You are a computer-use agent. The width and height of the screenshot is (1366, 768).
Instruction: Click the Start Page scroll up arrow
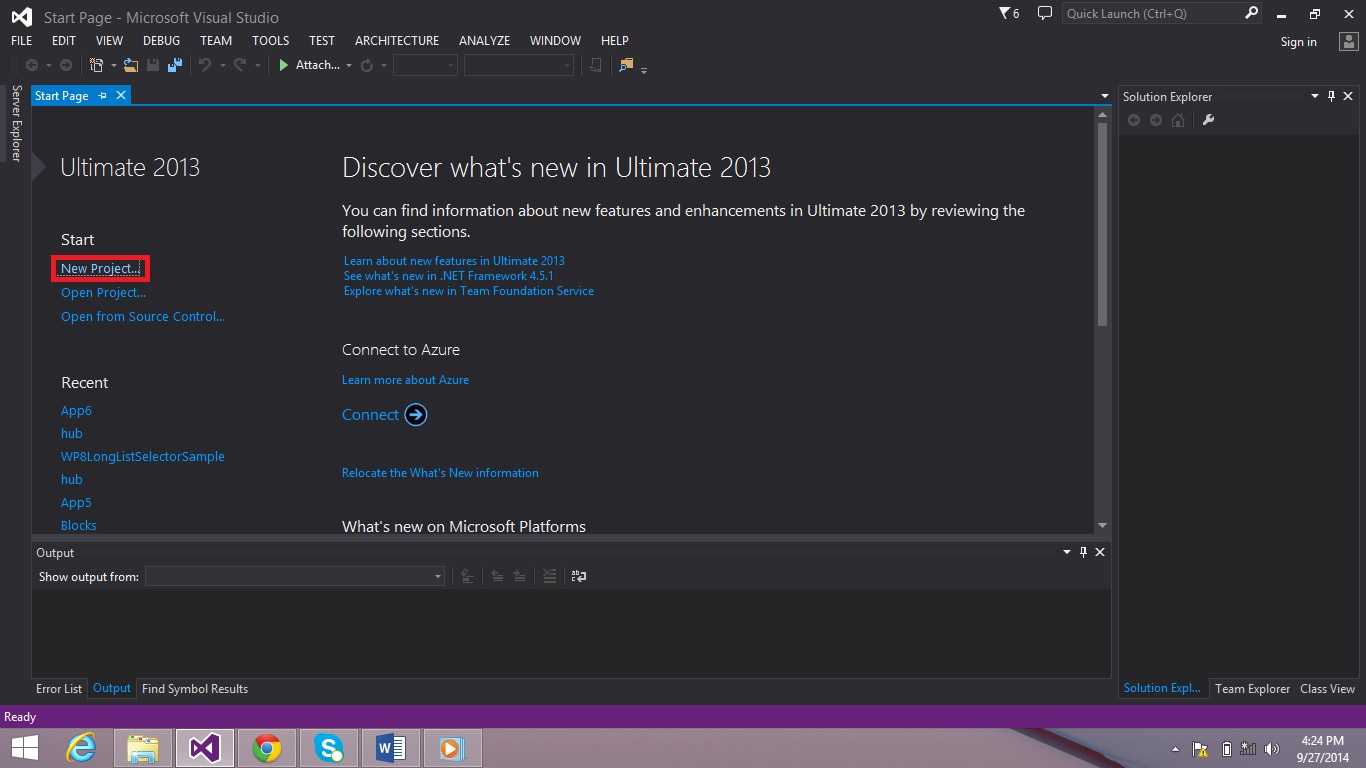point(1102,115)
